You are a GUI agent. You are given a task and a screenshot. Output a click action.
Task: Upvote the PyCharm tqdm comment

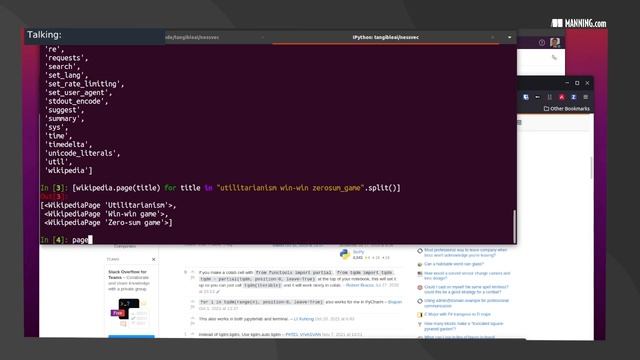(192, 302)
